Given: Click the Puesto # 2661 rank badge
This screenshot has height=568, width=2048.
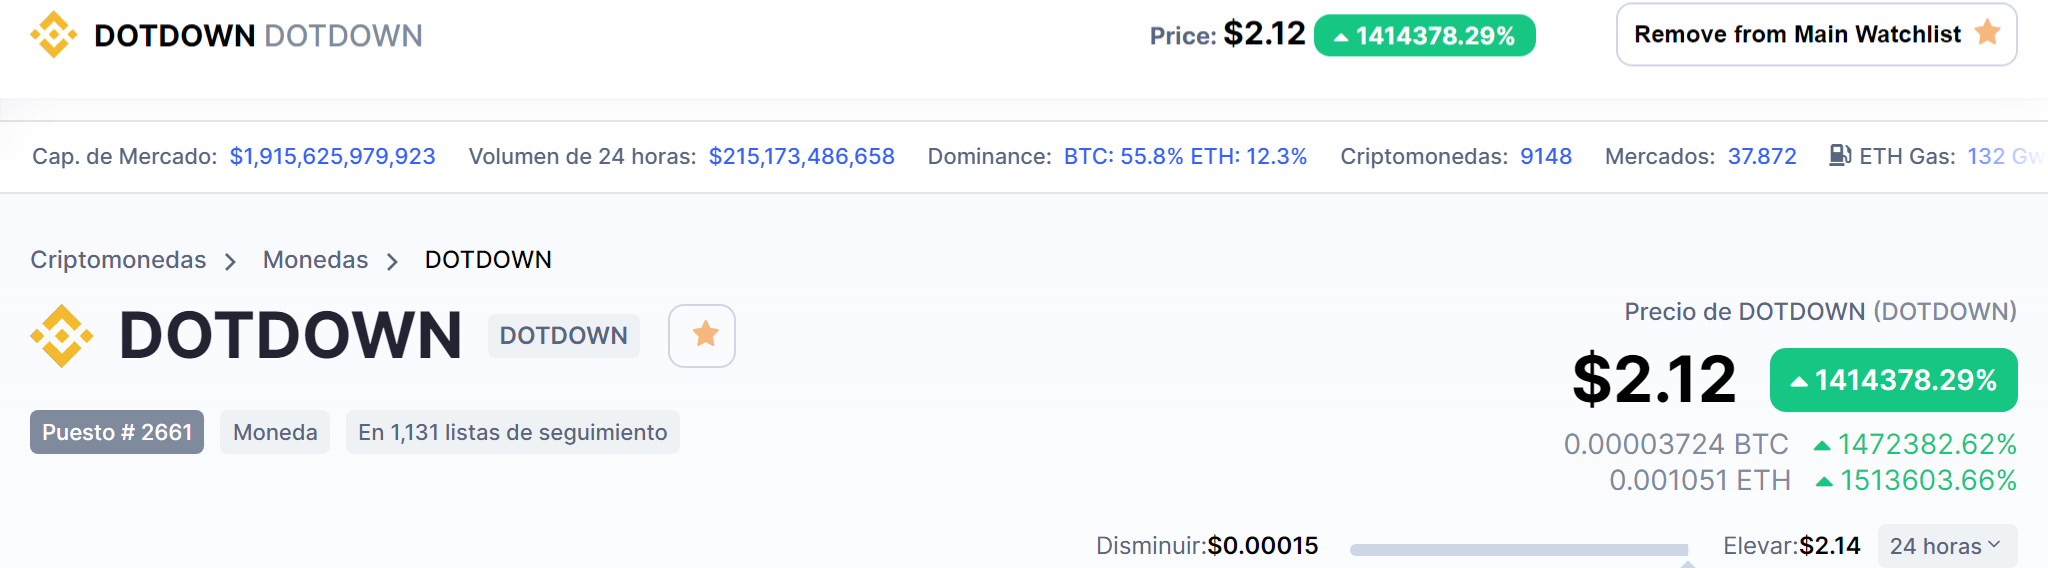Looking at the screenshot, I should [x=117, y=432].
